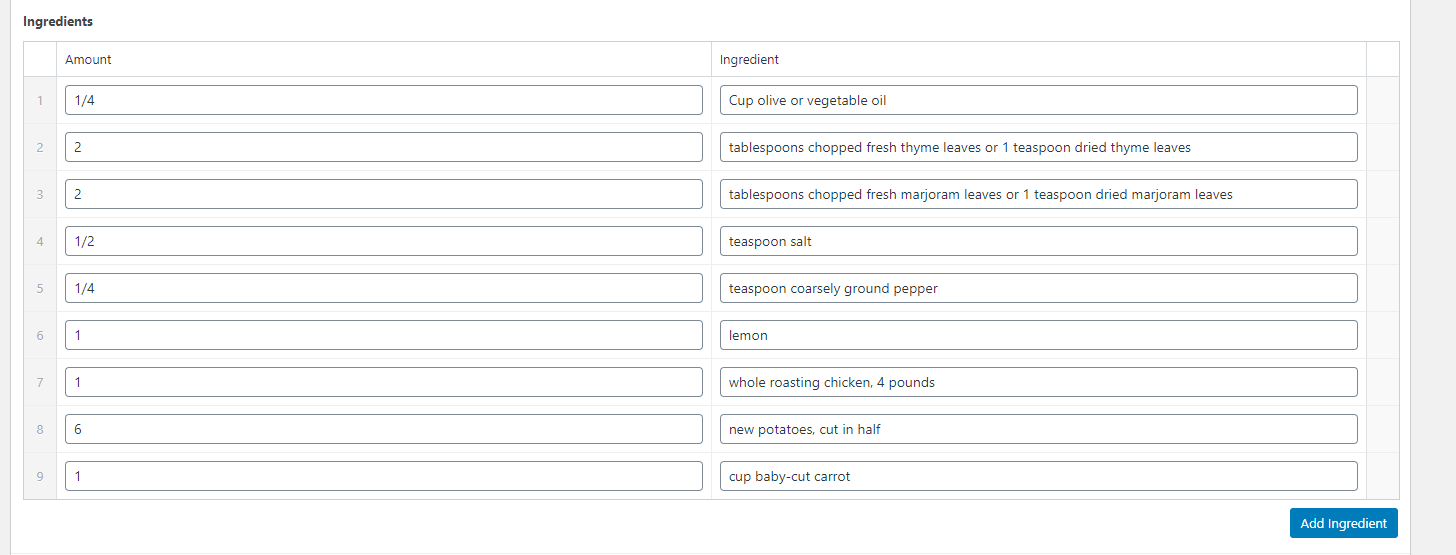1456x555 pixels.
Task: Edit the 'teaspoon coarsely ground pepper' field
Action: click(x=1038, y=288)
